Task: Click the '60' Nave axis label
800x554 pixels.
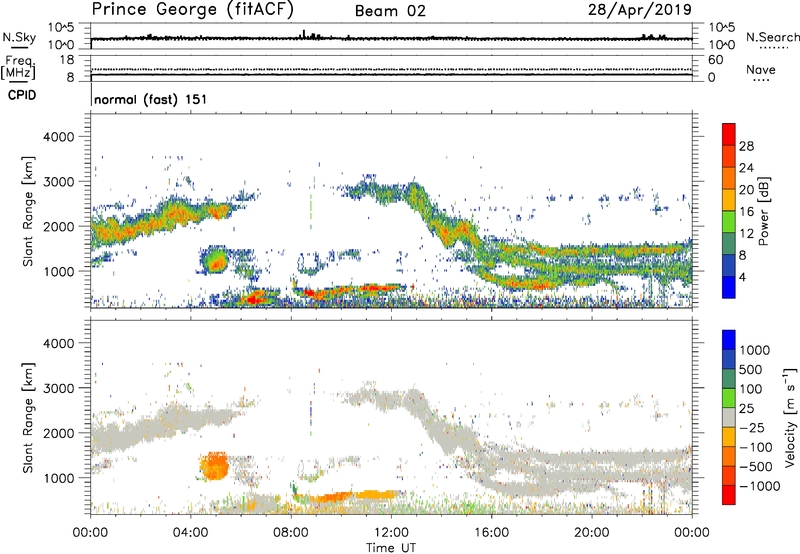Action: (x=715, y=60)
